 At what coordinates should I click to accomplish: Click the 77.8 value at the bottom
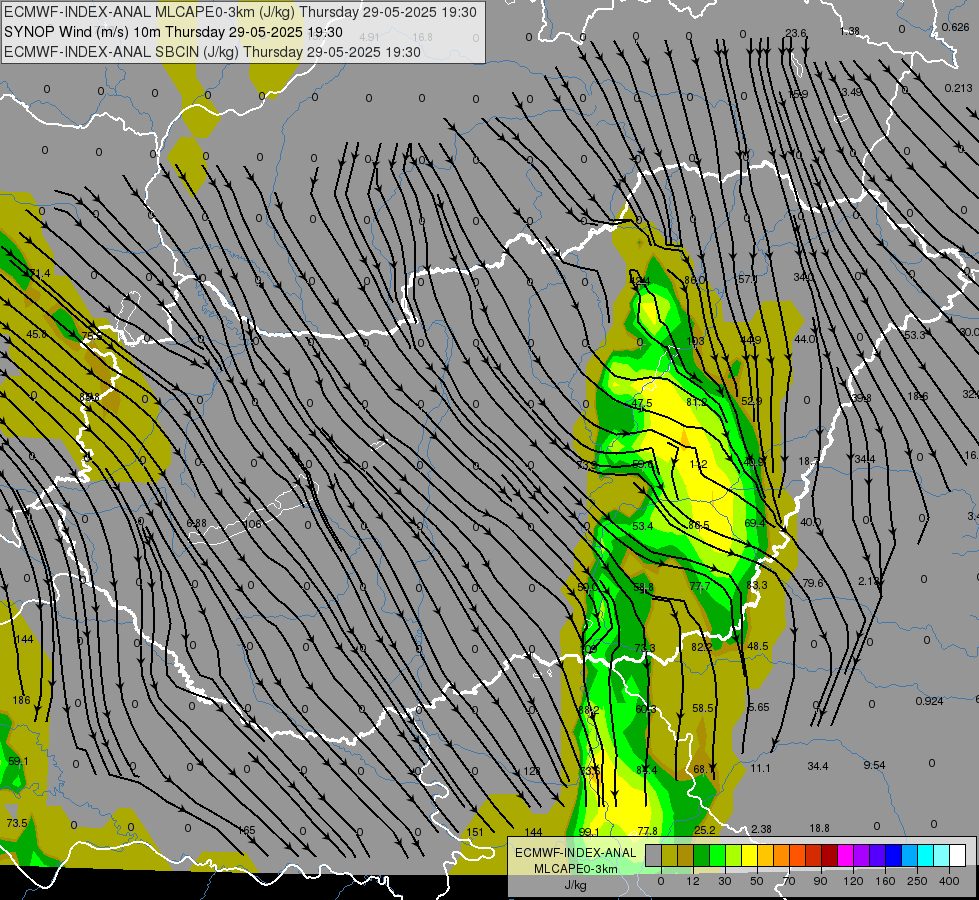tap(647, 831)
